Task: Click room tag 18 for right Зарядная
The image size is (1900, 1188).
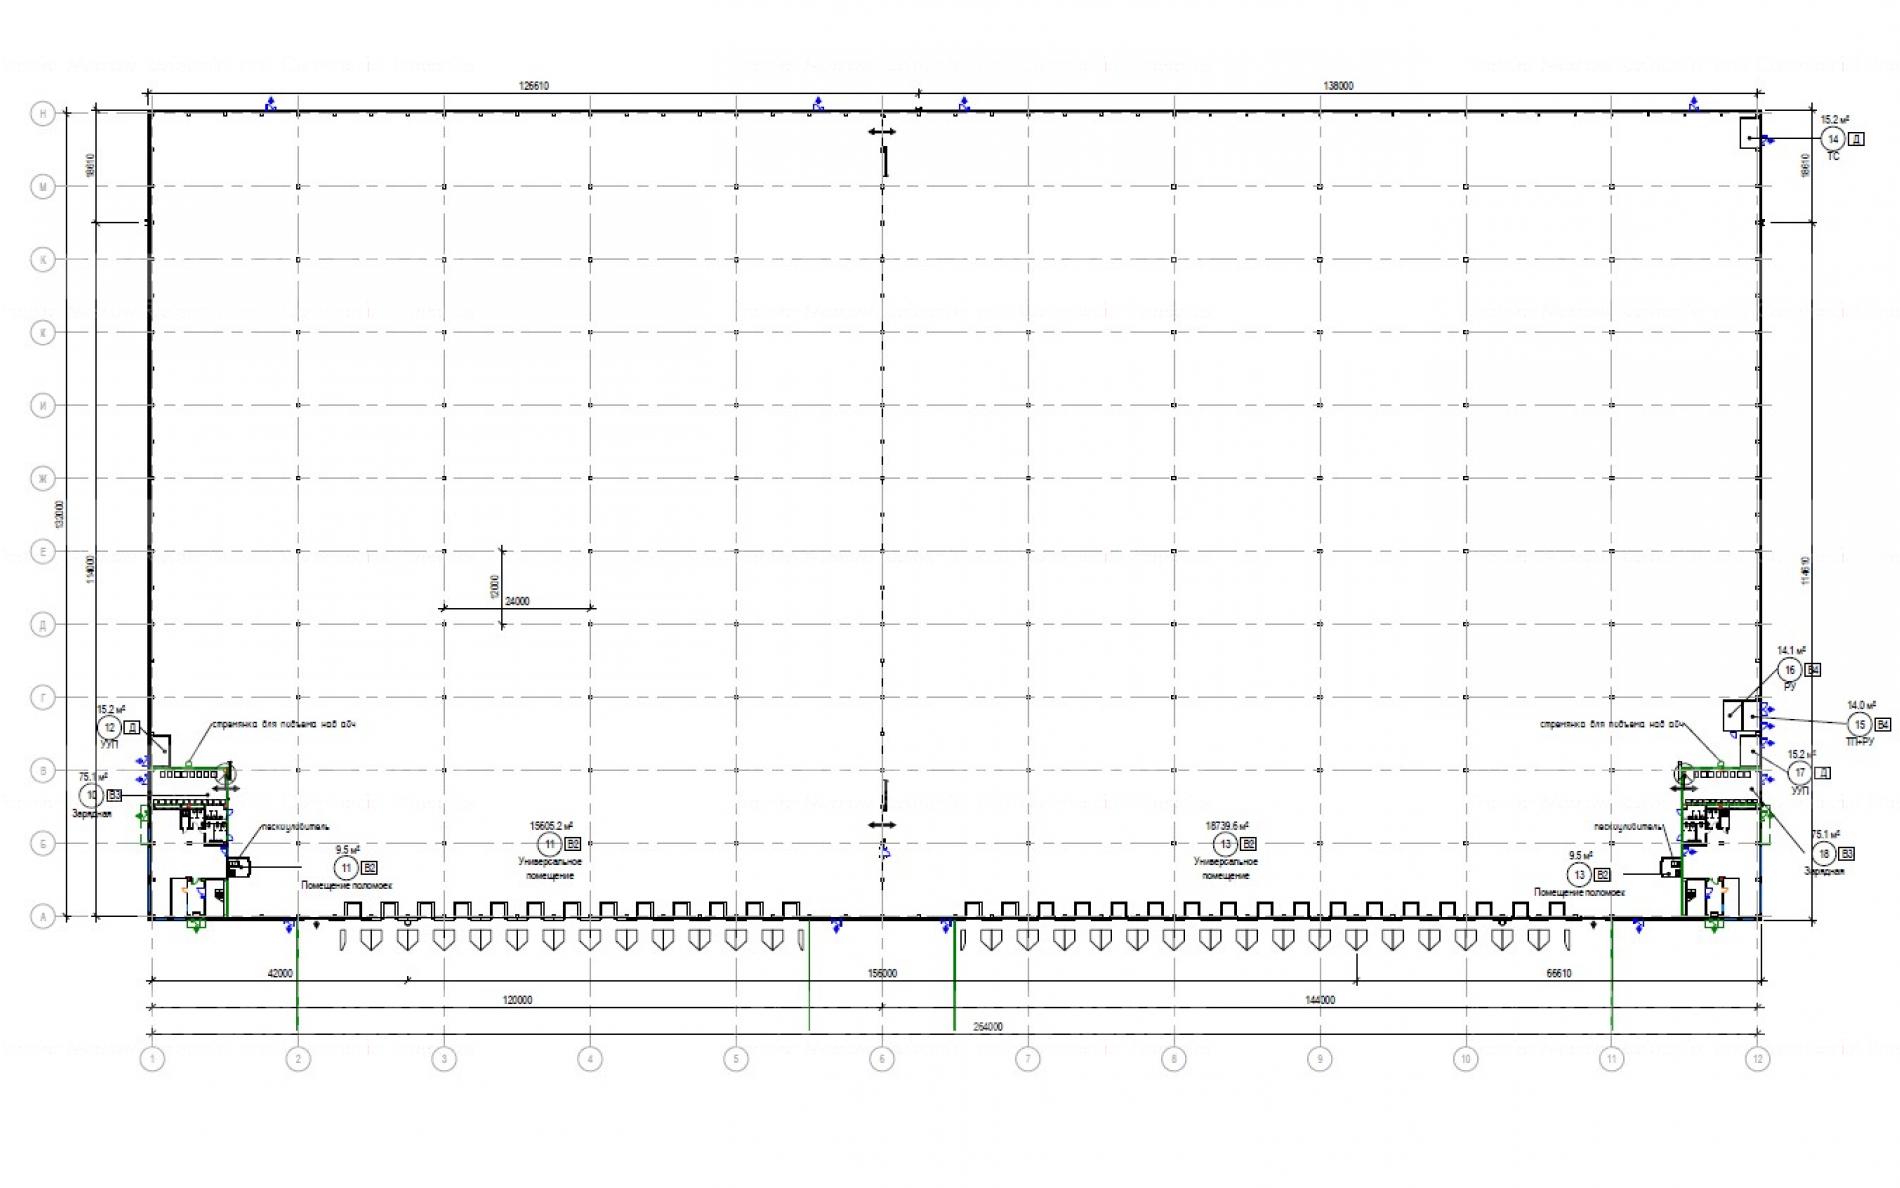Action: [1824, 853]
